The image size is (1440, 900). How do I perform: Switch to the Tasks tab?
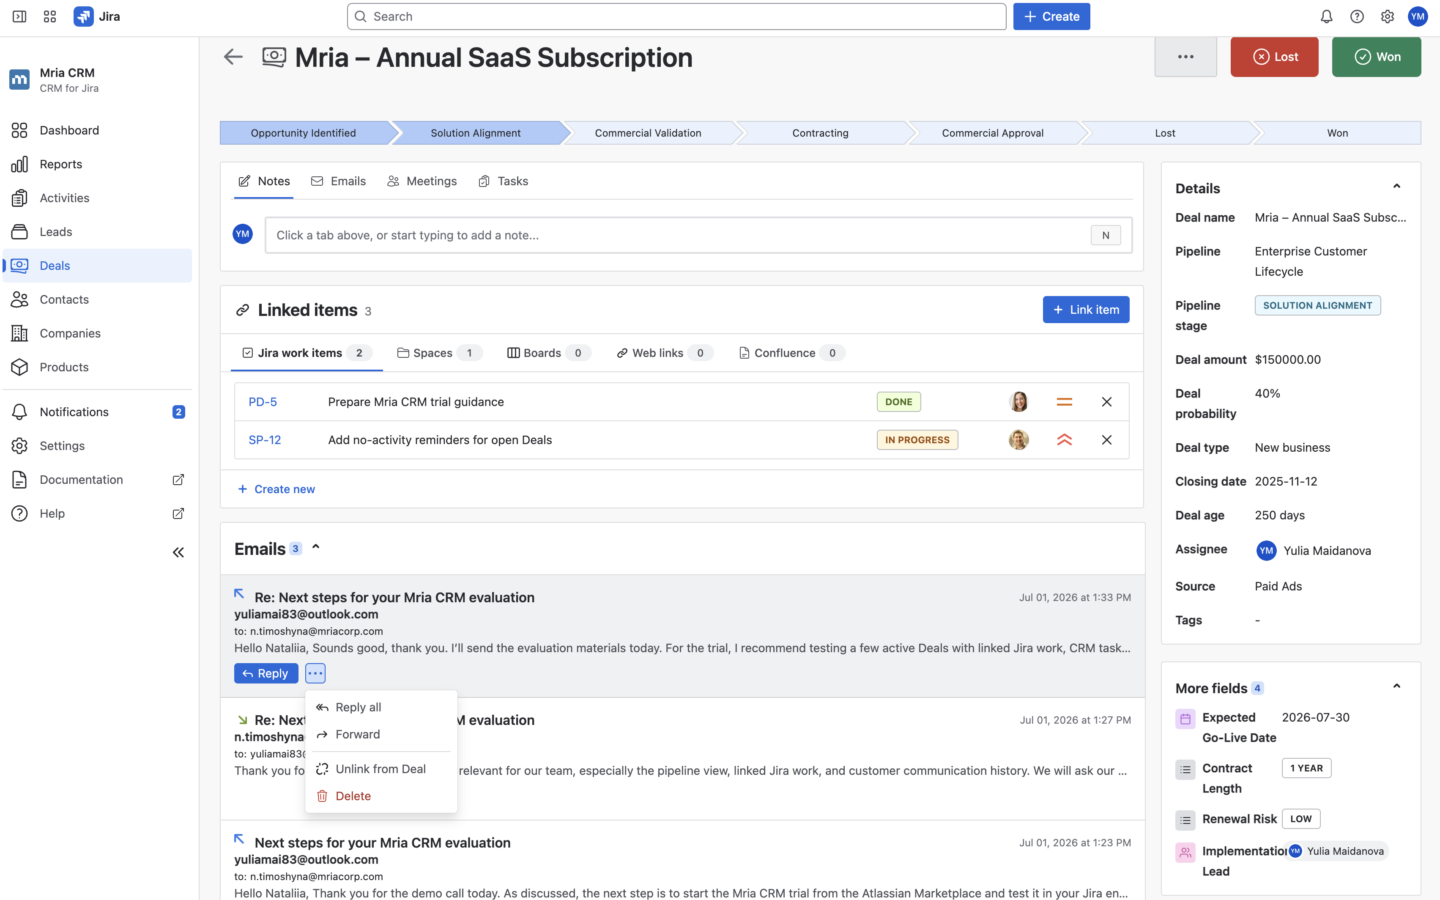(x=503, y=181)
